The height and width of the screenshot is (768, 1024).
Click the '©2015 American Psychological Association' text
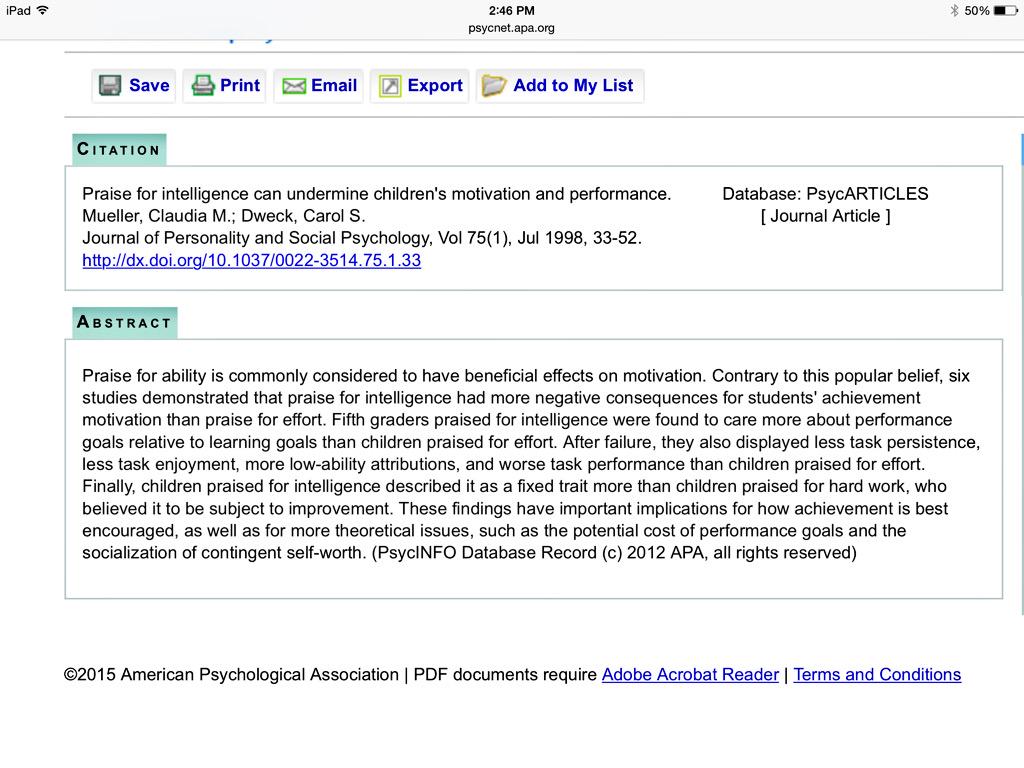[231, 675]
